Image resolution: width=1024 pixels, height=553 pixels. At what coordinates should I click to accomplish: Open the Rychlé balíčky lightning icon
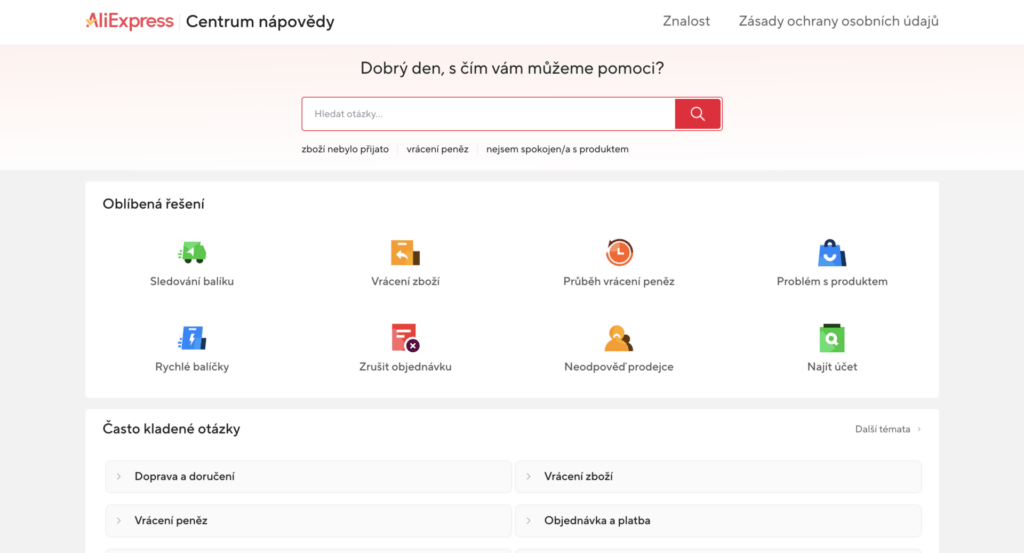tap(191, 338)
